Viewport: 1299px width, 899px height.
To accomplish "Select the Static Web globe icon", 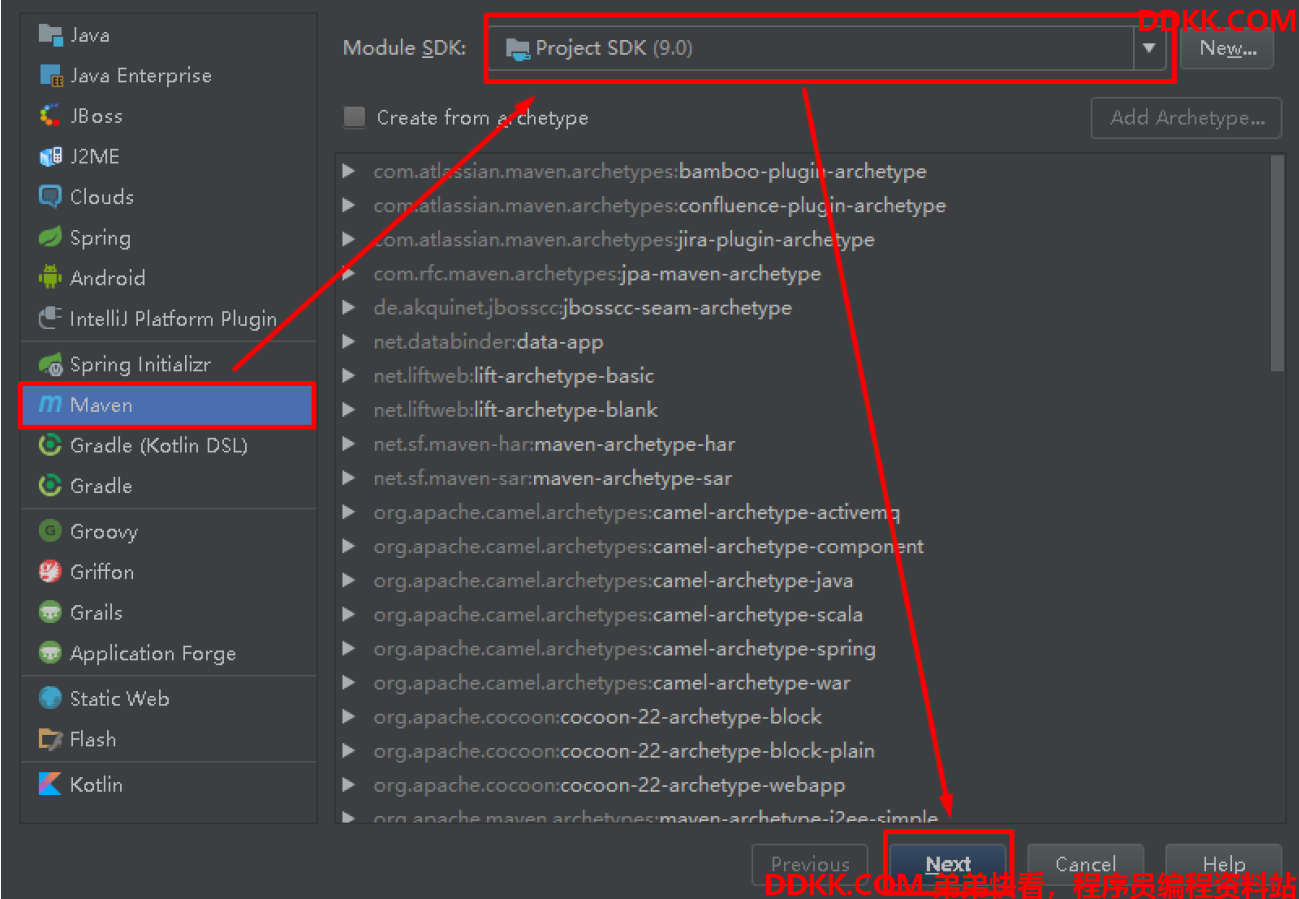I will pos(50,698).
